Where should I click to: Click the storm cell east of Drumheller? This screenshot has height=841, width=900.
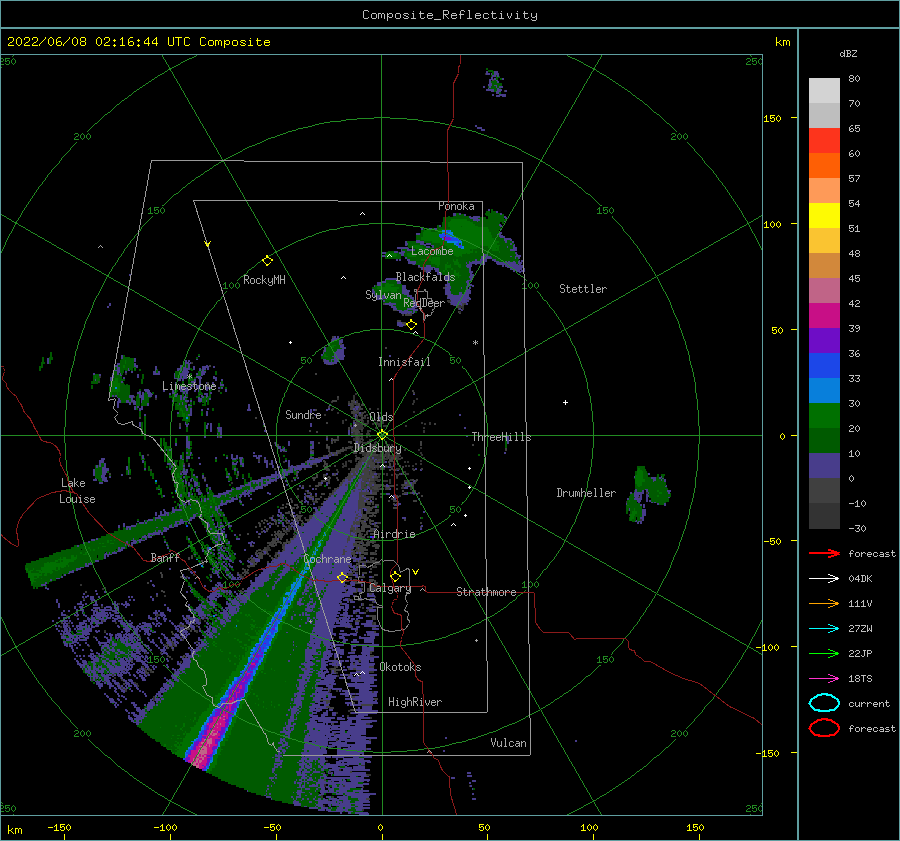tap(649, 493)
